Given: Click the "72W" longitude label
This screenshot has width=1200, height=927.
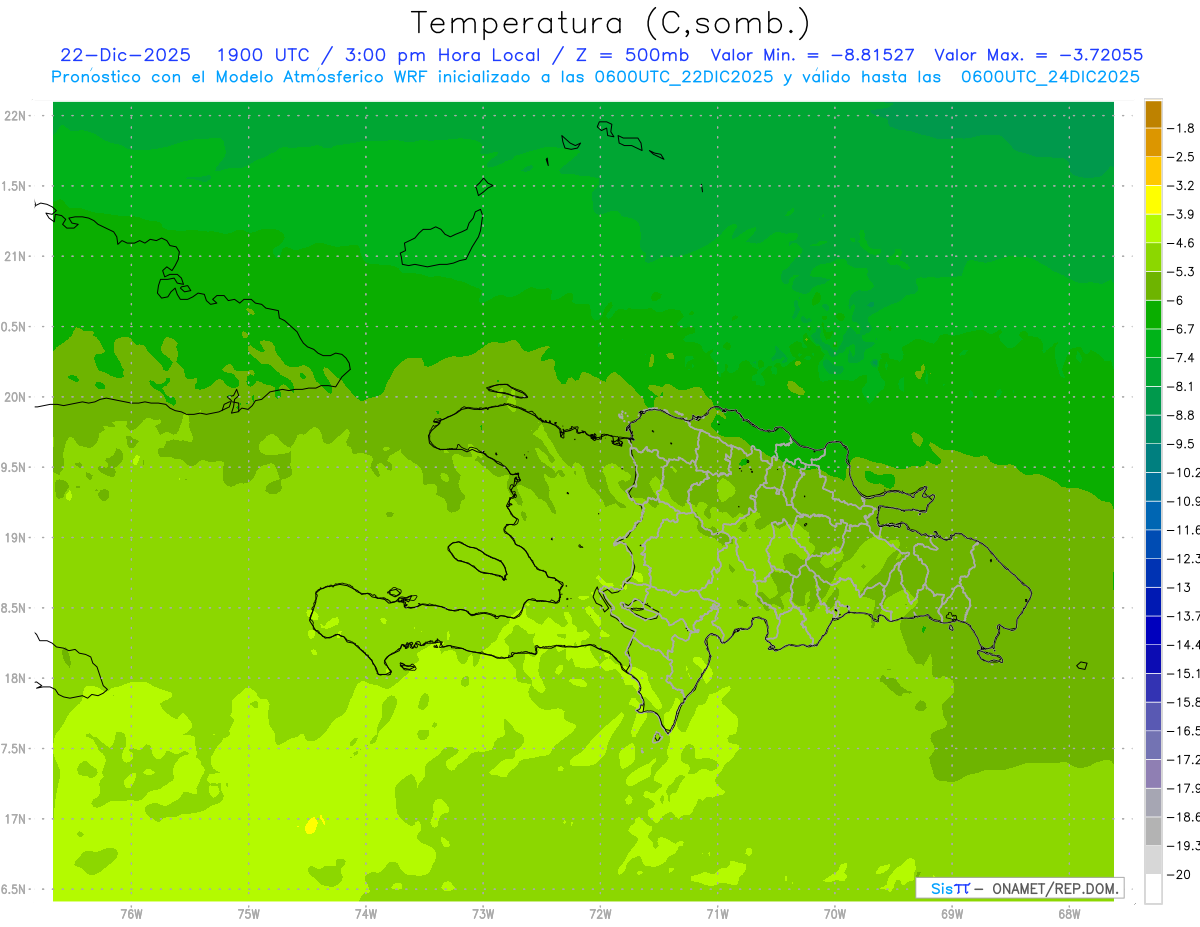Looking at the screenshot, I should (601, 914).
